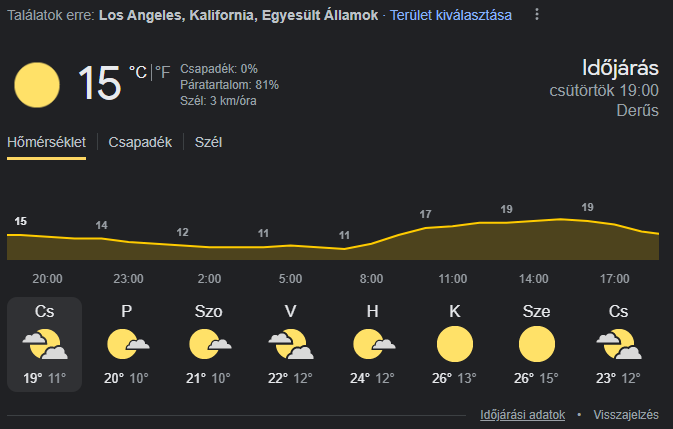Switch to the Szél tab
The width and height of the screenshot is (673, 429).
[x=209, y=142]
